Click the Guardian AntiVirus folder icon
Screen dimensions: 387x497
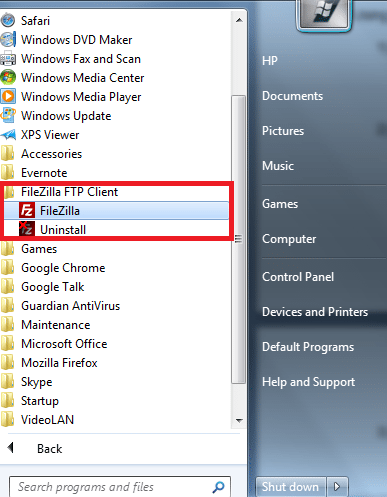pos(8,306)
